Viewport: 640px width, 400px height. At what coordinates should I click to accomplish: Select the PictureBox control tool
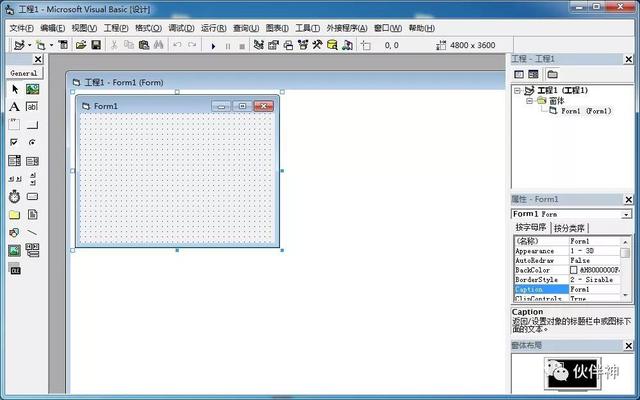pyautogui.click(x=33, y=89)
